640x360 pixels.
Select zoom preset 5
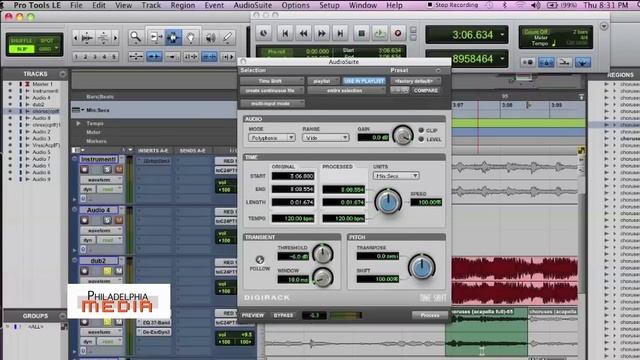coord(114,57)
